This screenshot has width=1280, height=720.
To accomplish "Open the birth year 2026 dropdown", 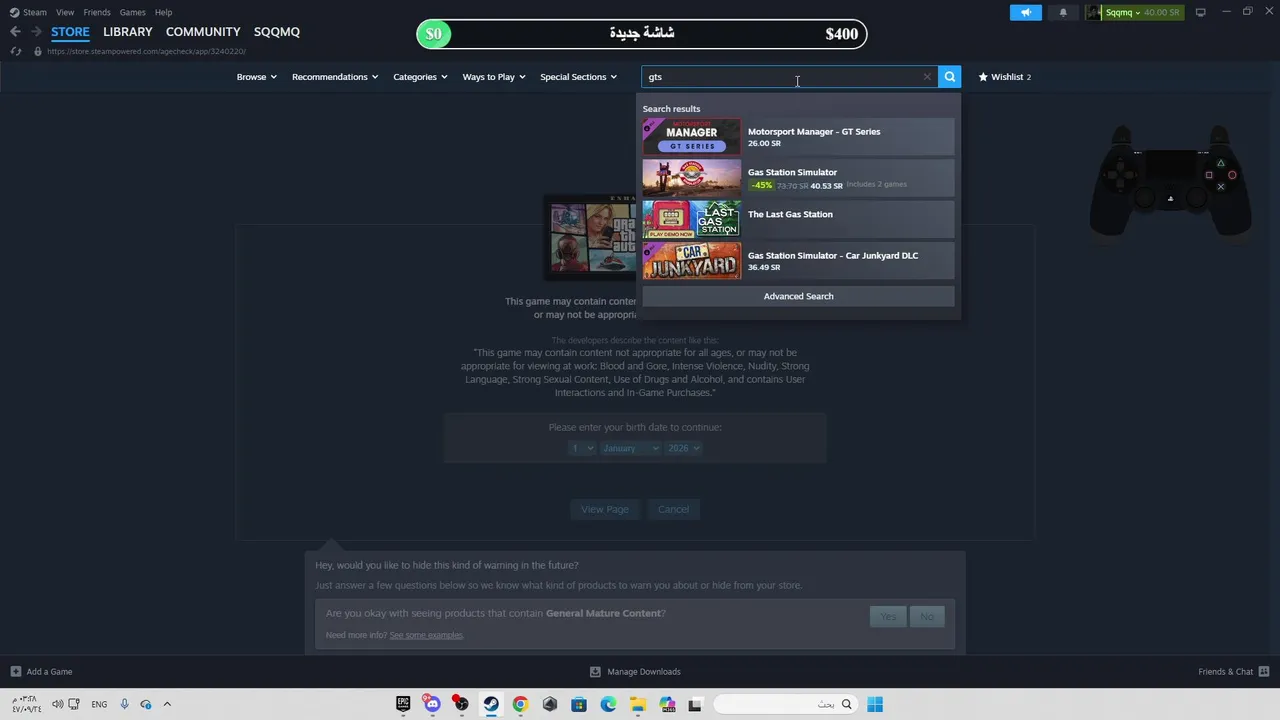I will (684, 448).
